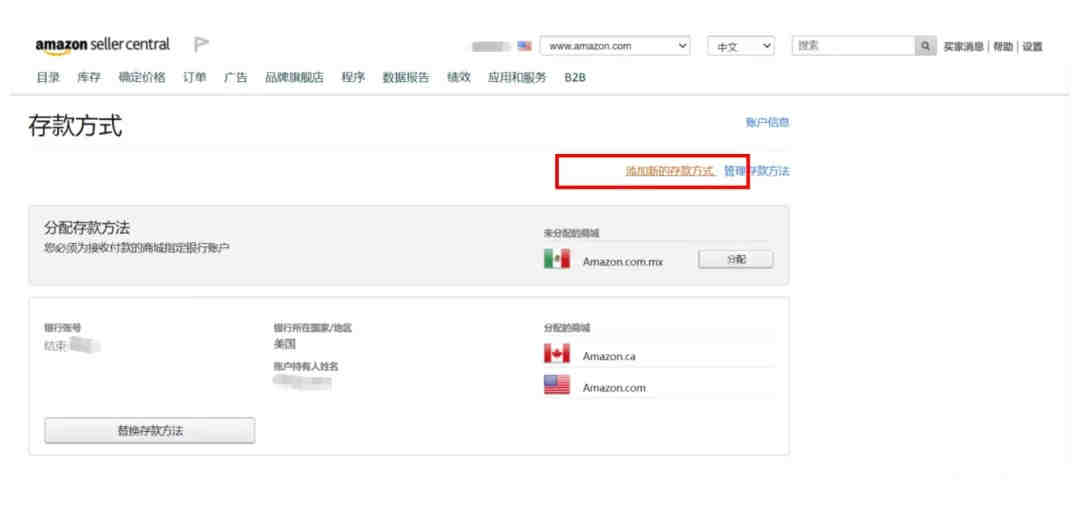Open the 绩效 menu

(x=459, y=78)
